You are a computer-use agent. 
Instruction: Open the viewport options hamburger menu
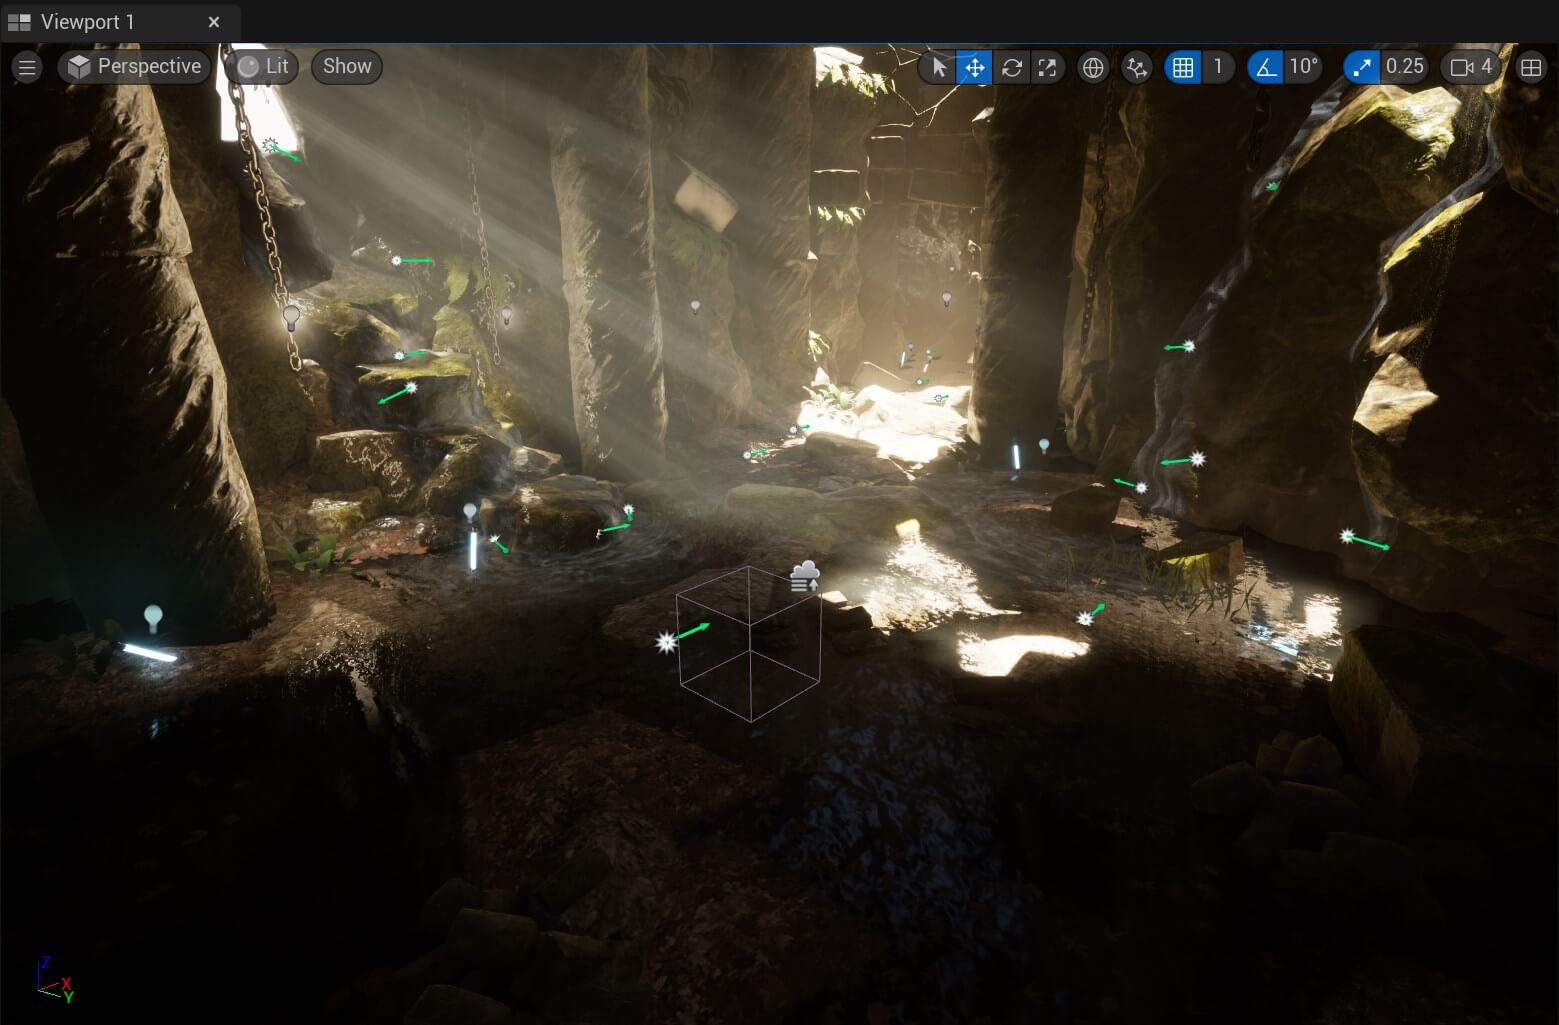[x=27, y=67]
